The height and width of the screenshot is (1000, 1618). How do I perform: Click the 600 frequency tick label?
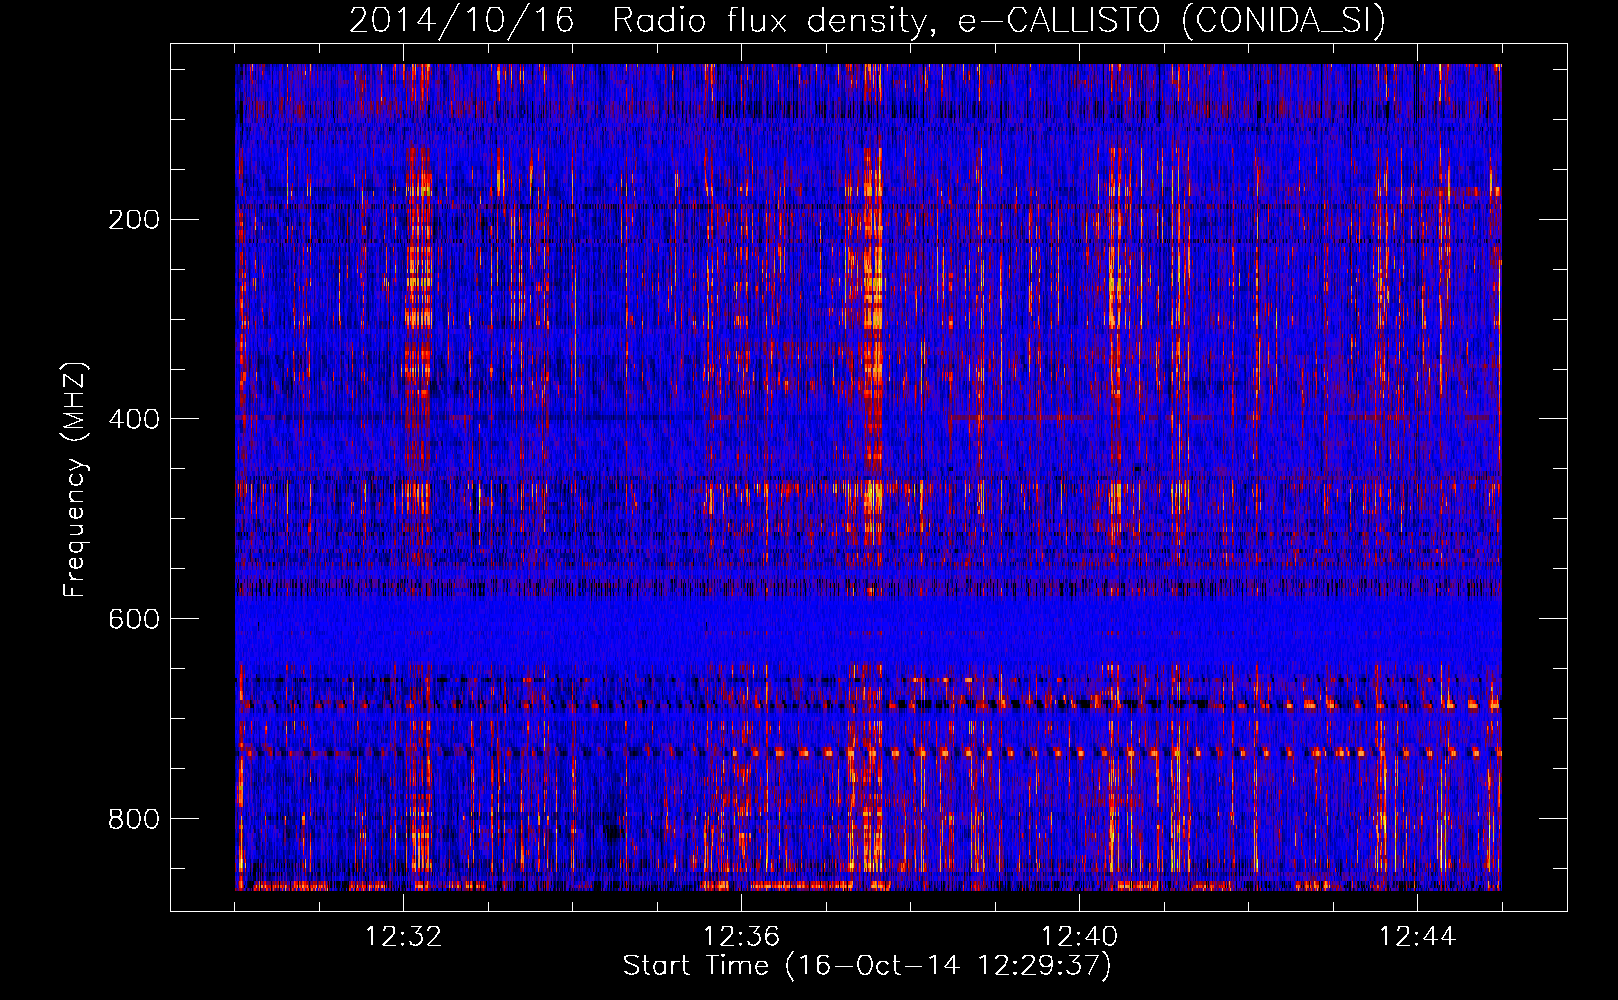point(134,619)
